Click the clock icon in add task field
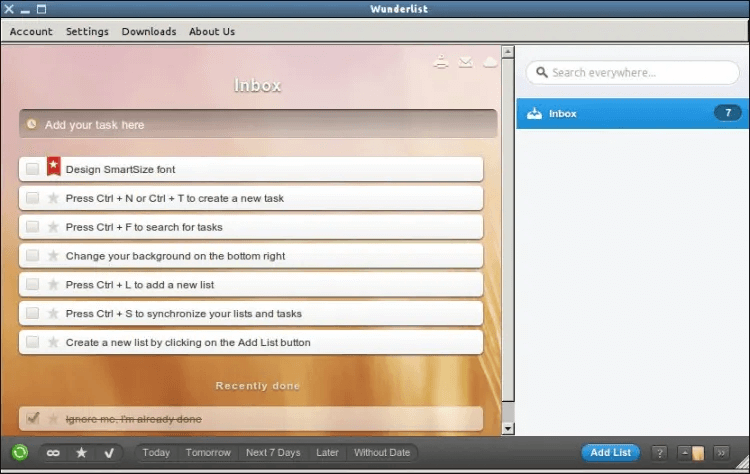This screenshot has height=474, width=750. coord(32,124)
